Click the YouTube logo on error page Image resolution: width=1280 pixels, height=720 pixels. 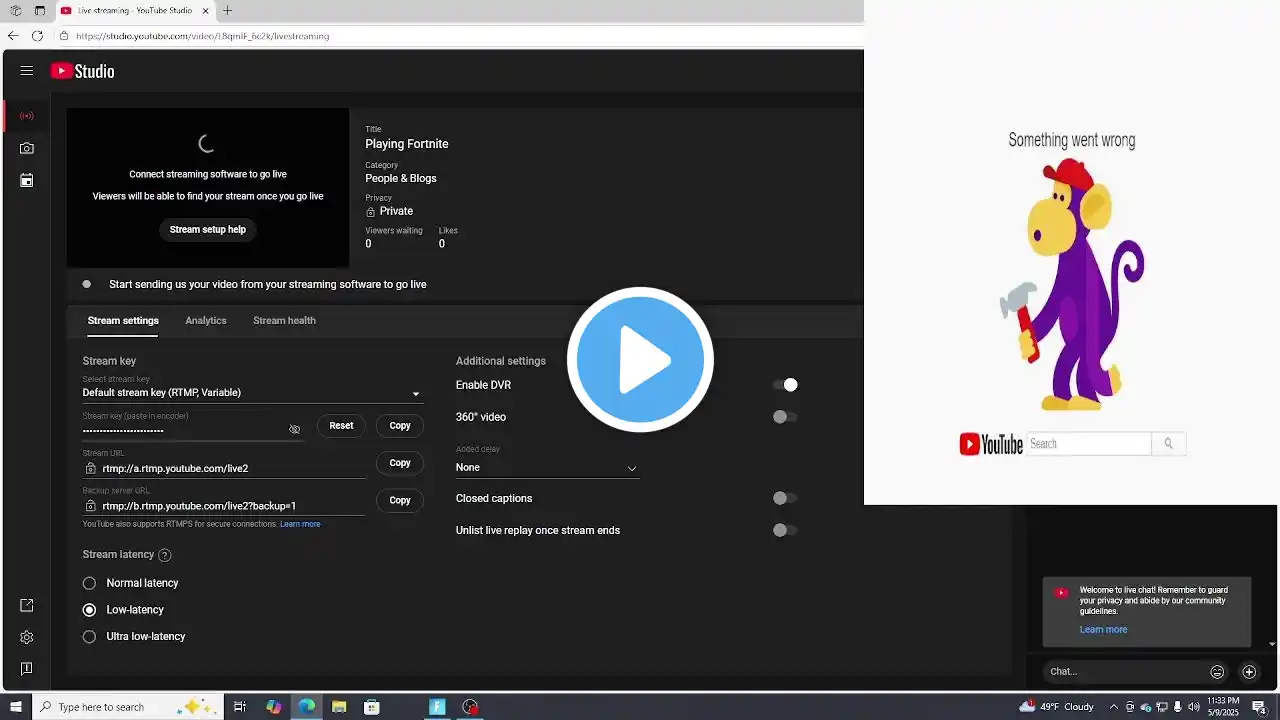click(991, 444)
